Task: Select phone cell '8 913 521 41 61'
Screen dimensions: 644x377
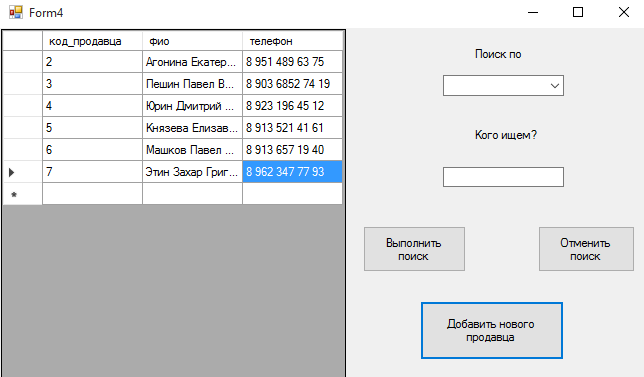Action: coord(292,128)
